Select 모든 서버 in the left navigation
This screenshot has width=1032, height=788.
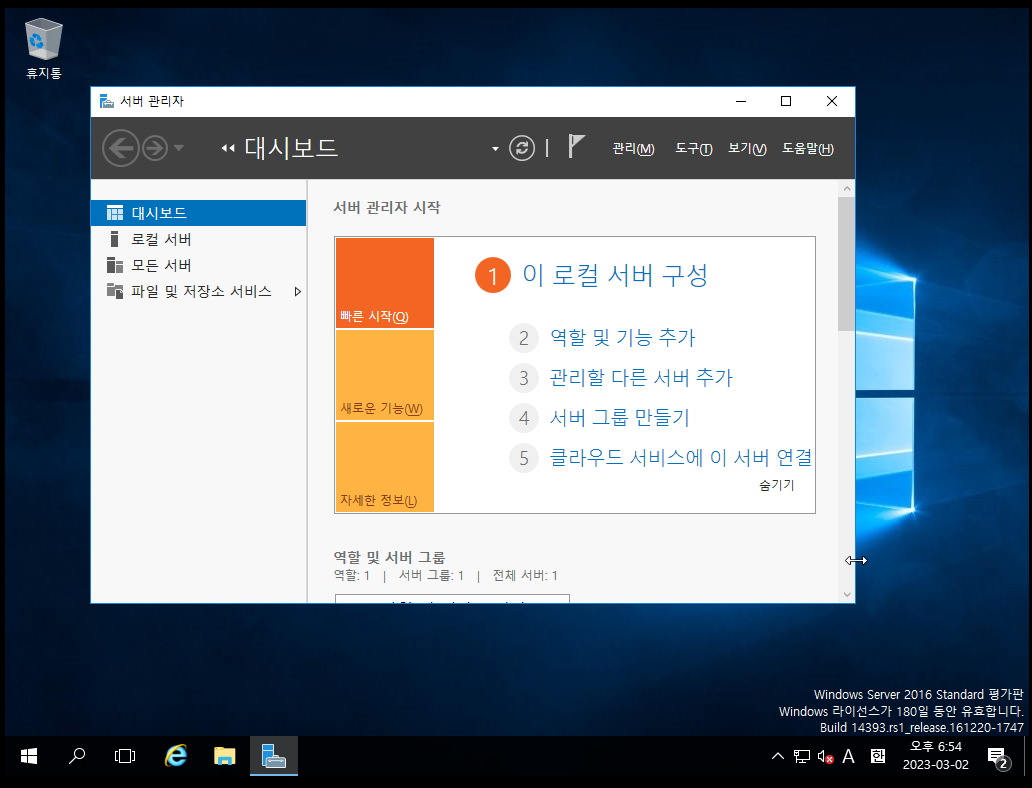199,265
